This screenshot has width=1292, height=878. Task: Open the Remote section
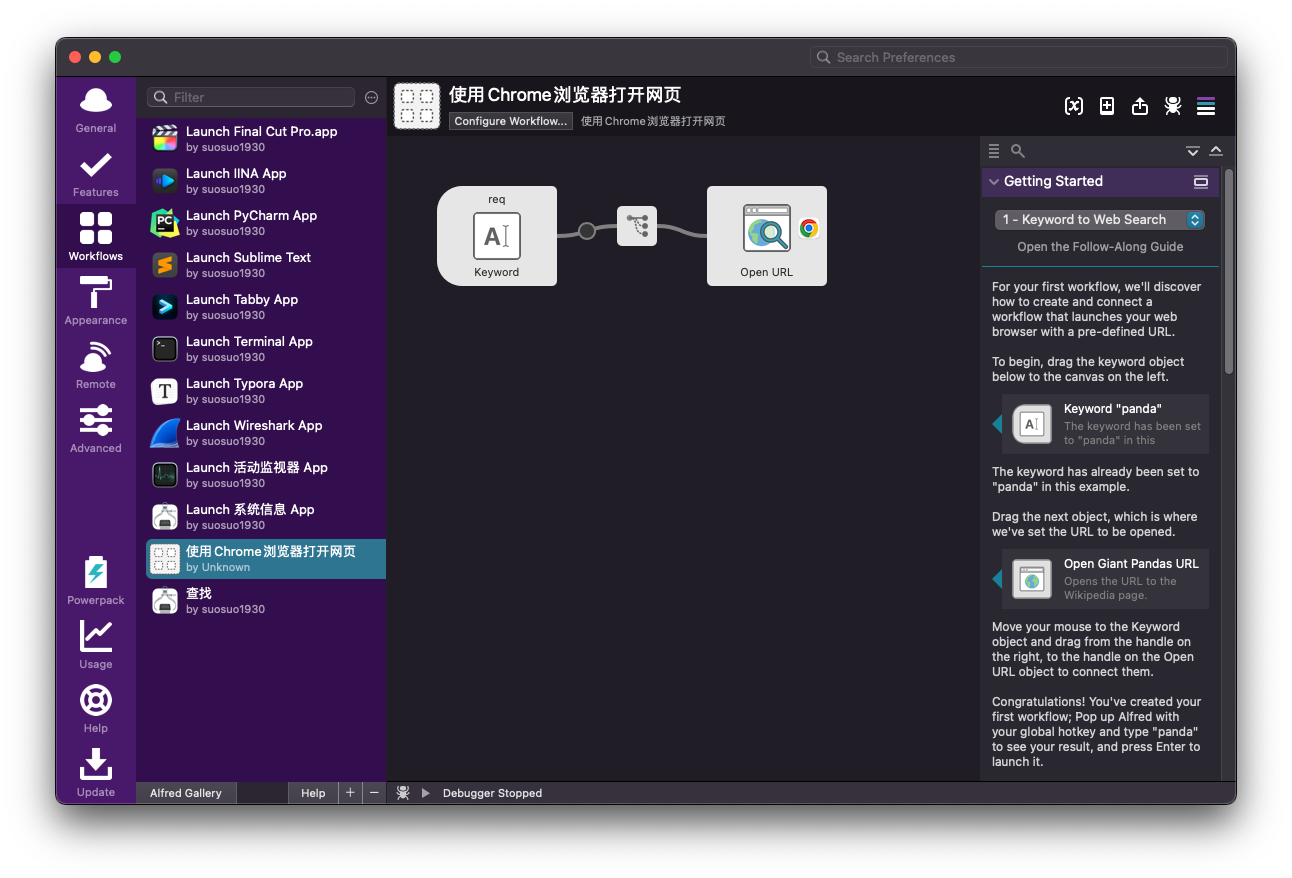pos(96,366)
